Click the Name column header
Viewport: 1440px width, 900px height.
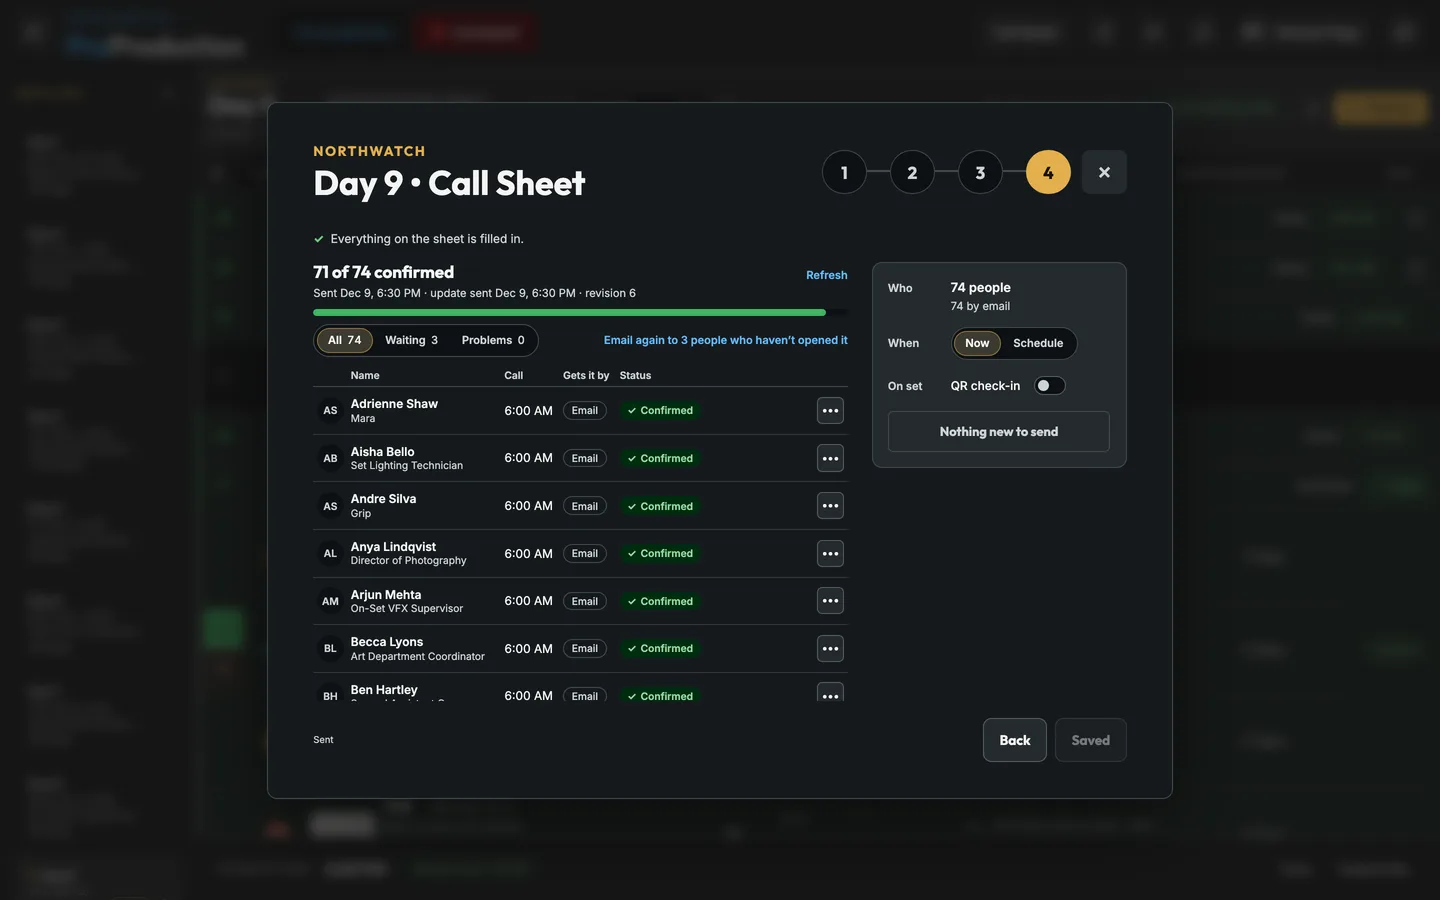click(x=365, y=376)
